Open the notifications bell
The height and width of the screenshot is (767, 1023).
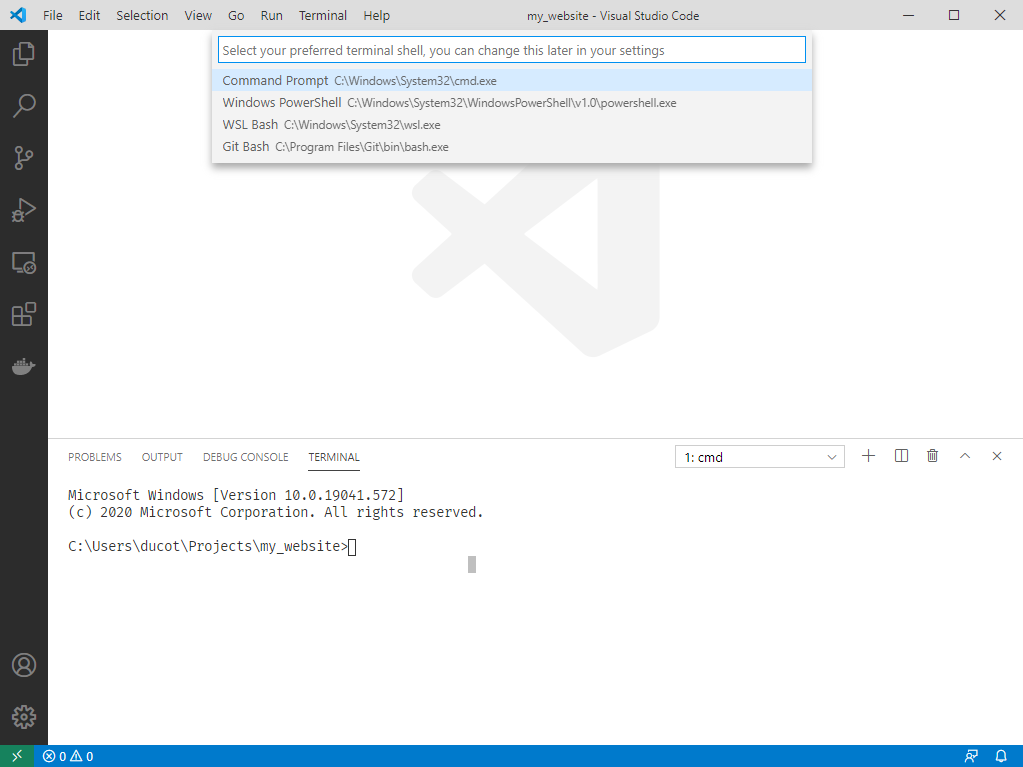click(x=1001, y=755)
